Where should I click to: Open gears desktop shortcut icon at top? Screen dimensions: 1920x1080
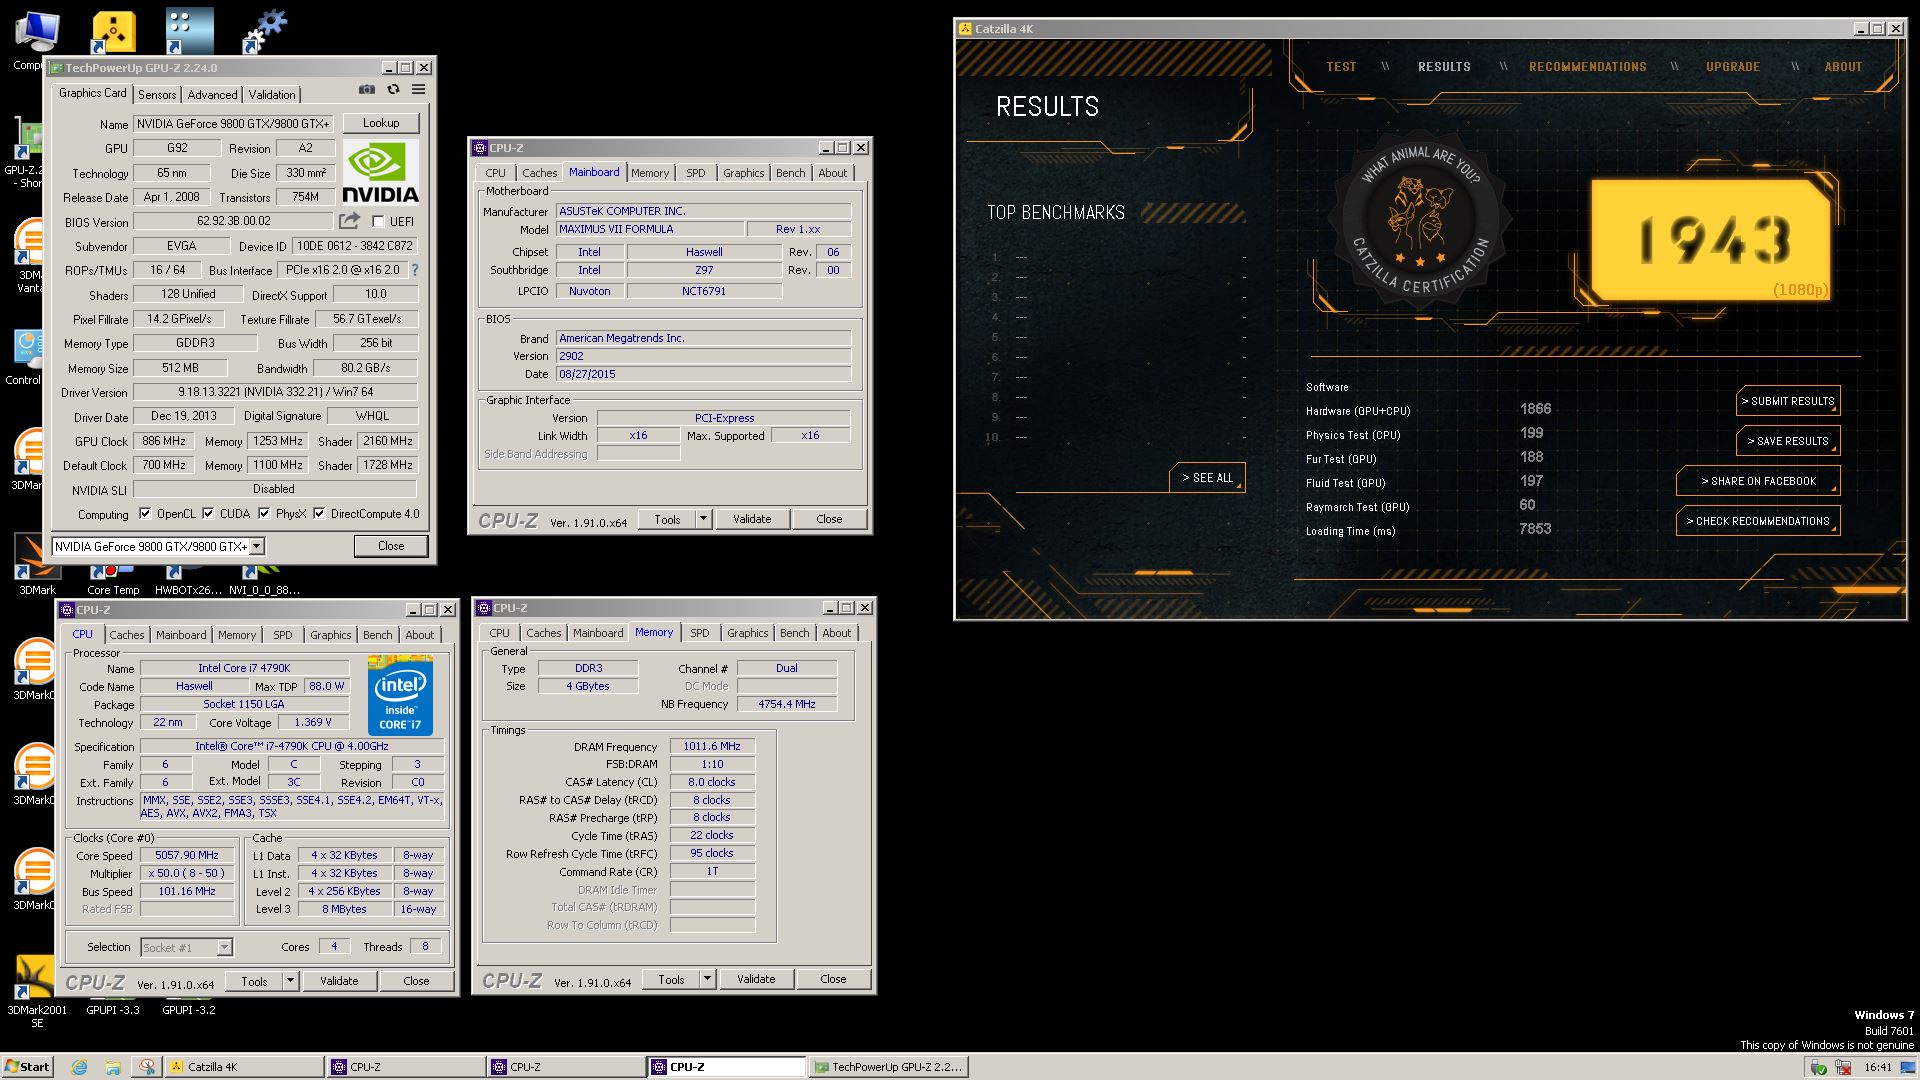pos(264,31)
